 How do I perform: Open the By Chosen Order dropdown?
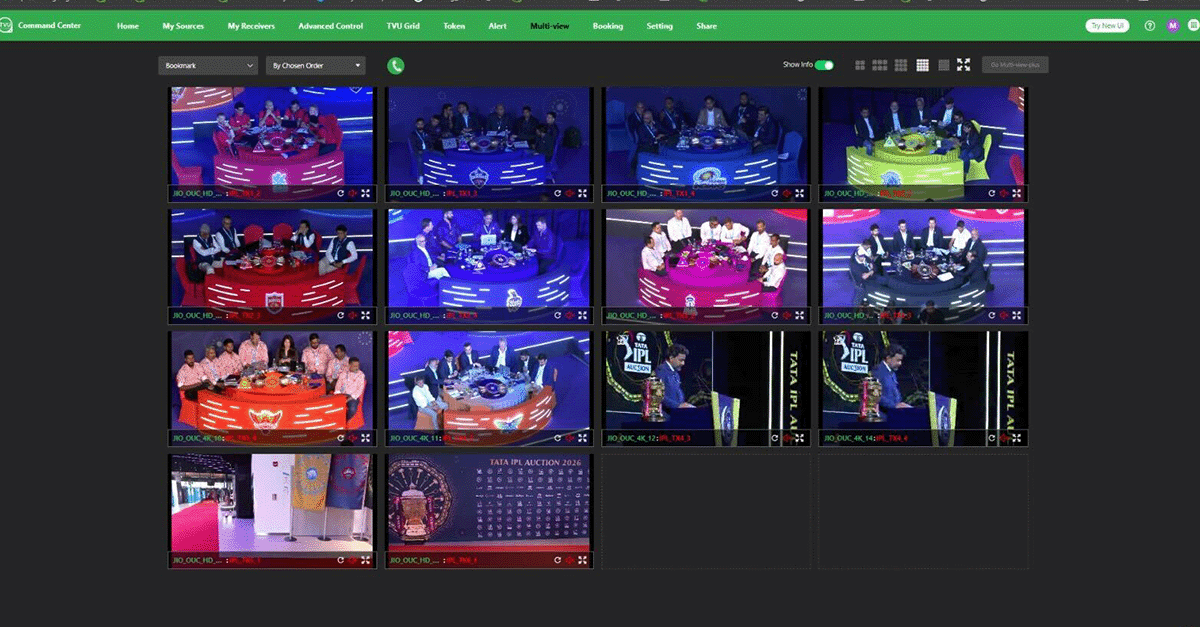click(x=316, y=66)
